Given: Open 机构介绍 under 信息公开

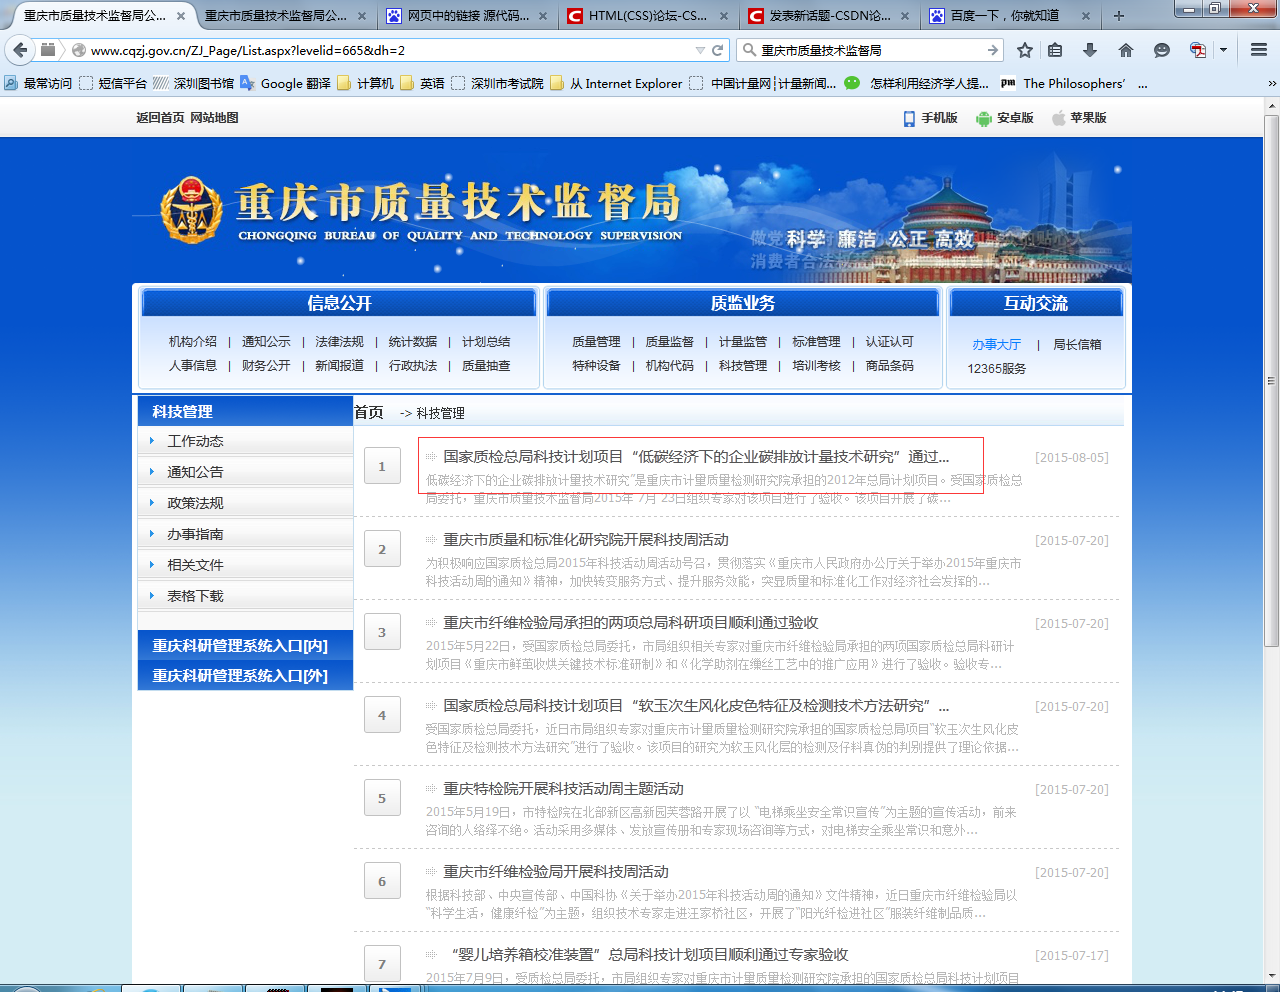Looking at the screenshot, I should click(x=193, y=342).
